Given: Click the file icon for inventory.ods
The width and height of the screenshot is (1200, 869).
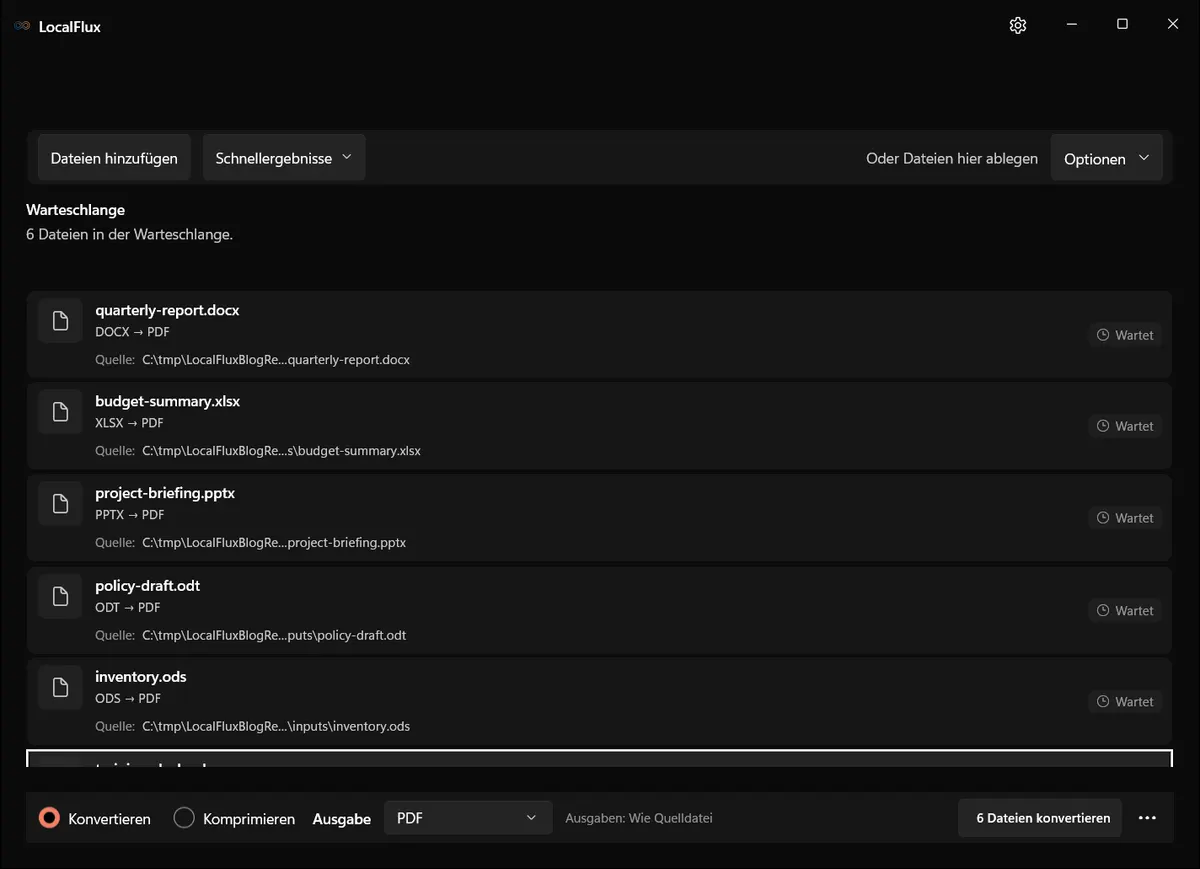Looking at the screenshot, I should (x=60, y=687).
